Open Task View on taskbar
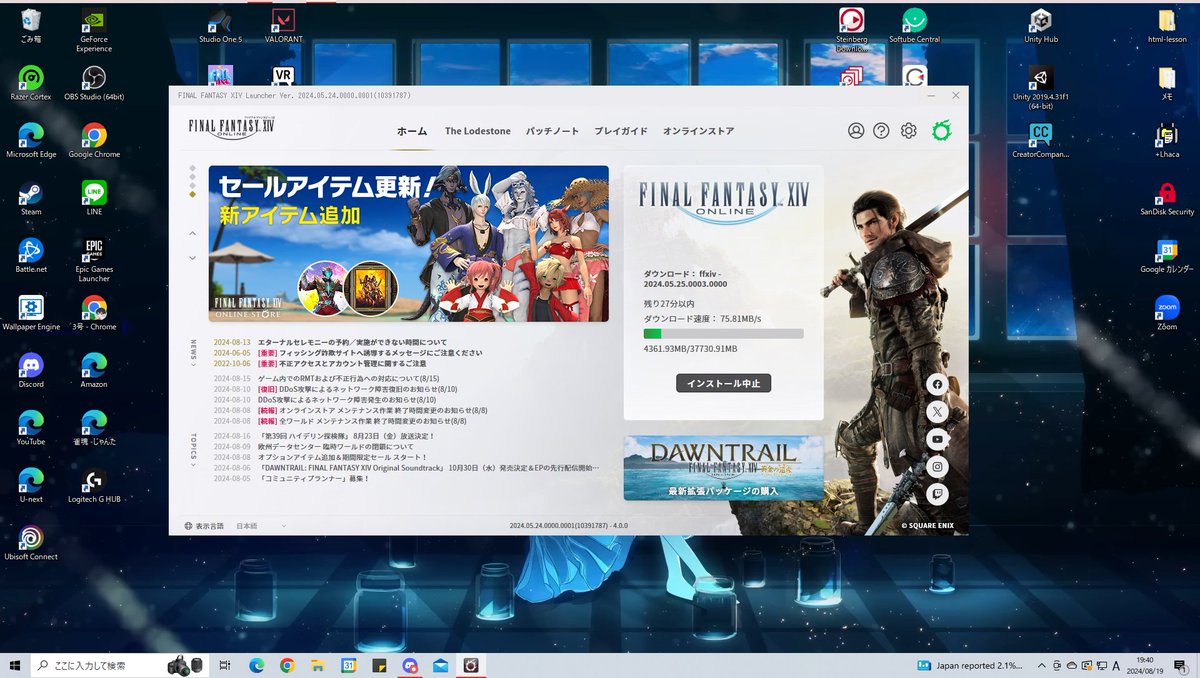1200x678 pixels. 225,665
